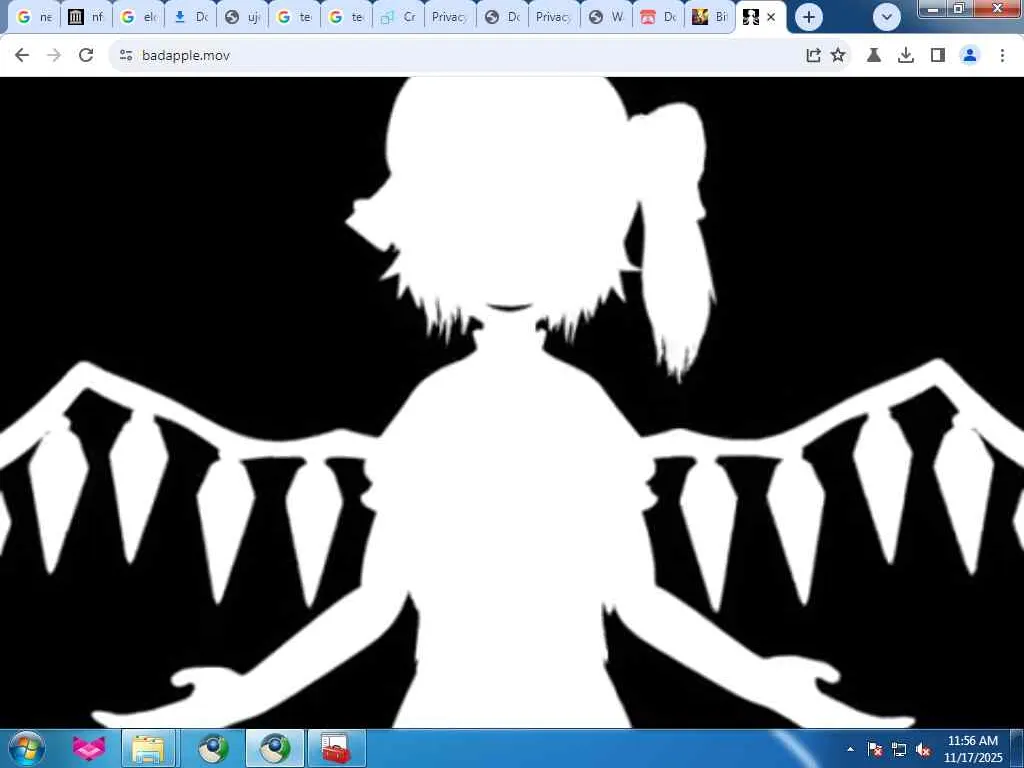
Task: Open Action Center flag icon
Action: point(875,749)
